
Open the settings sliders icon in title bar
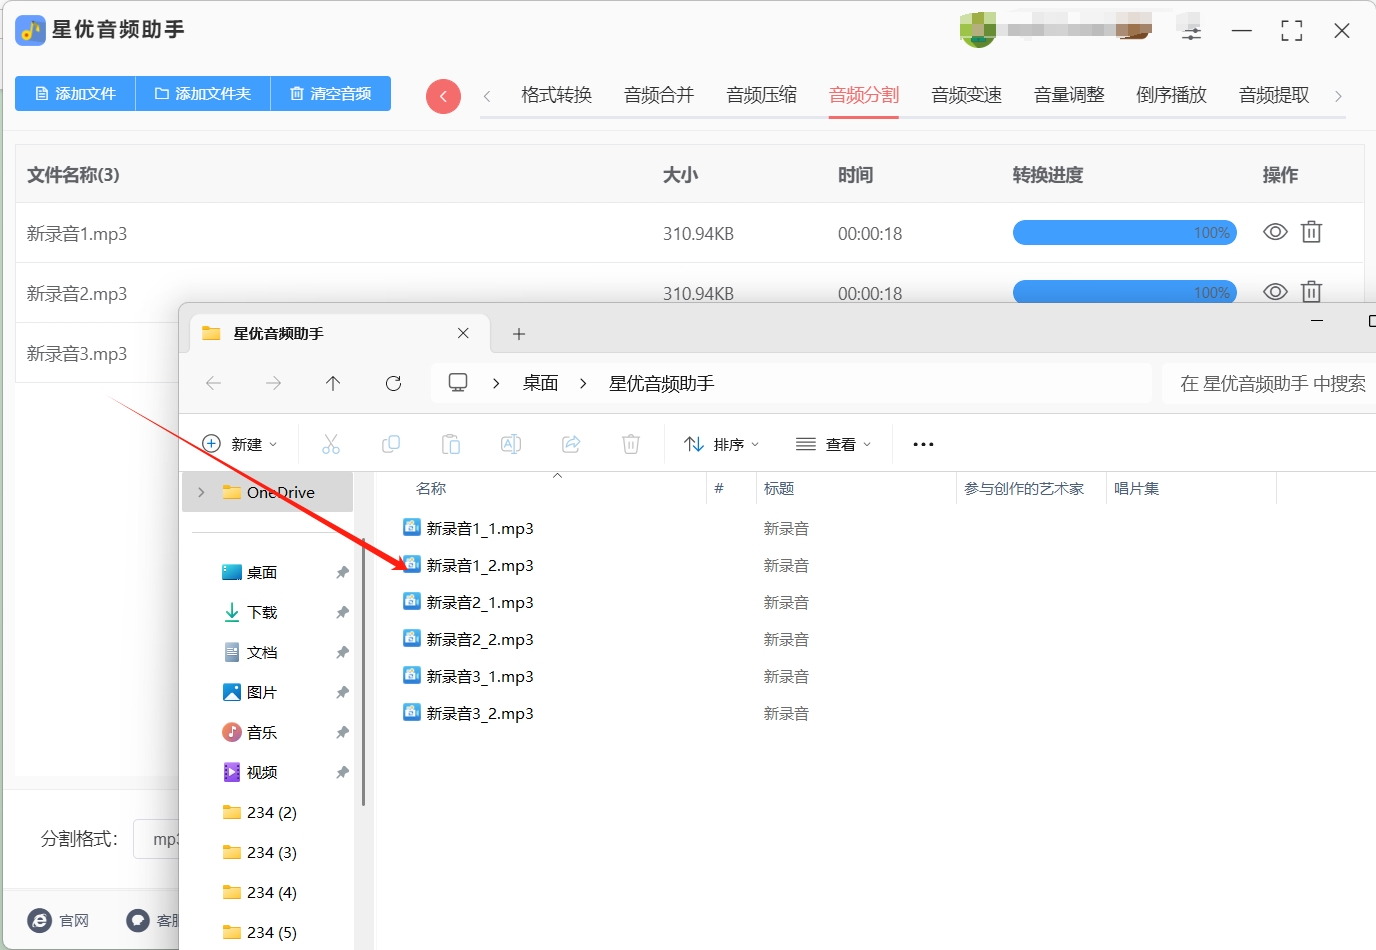click(1191, 31)
